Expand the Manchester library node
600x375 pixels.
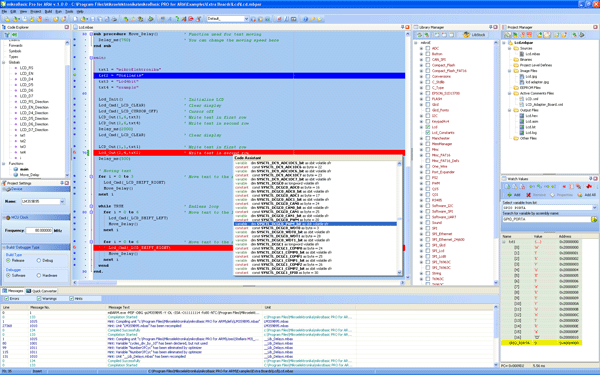click(x=421, y=139)
